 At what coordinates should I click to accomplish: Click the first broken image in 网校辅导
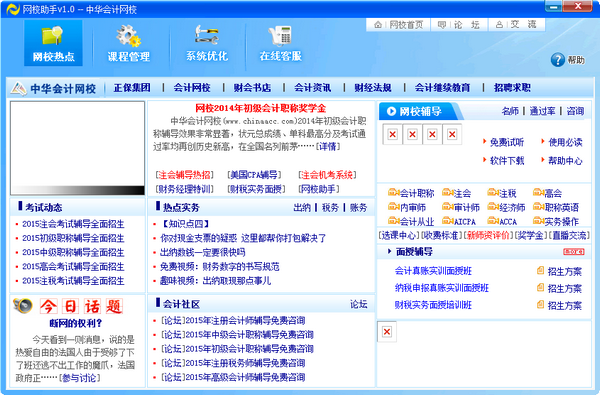[392, 134]
